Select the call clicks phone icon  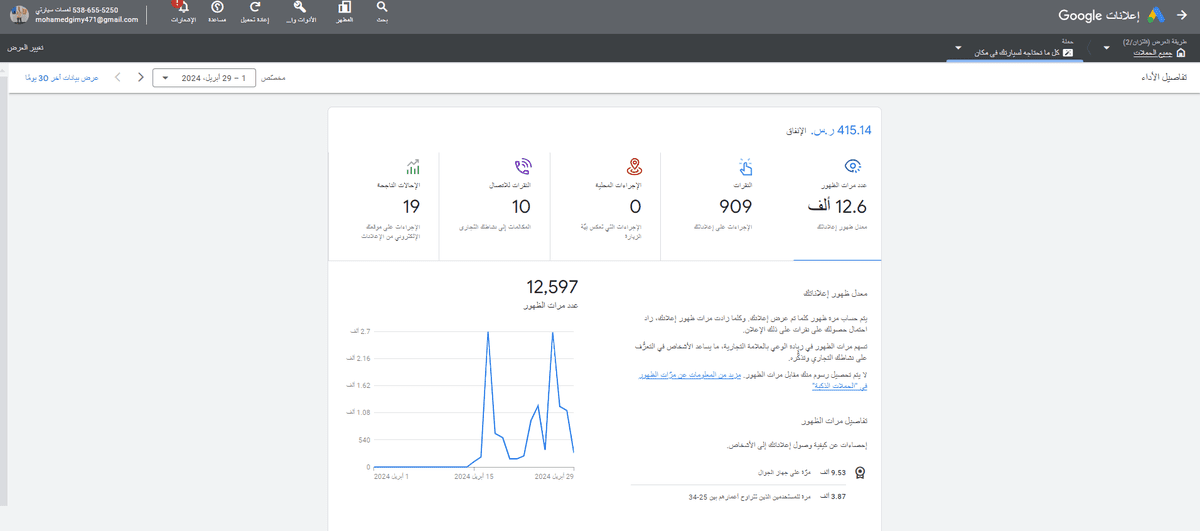(x=522, y=166)
